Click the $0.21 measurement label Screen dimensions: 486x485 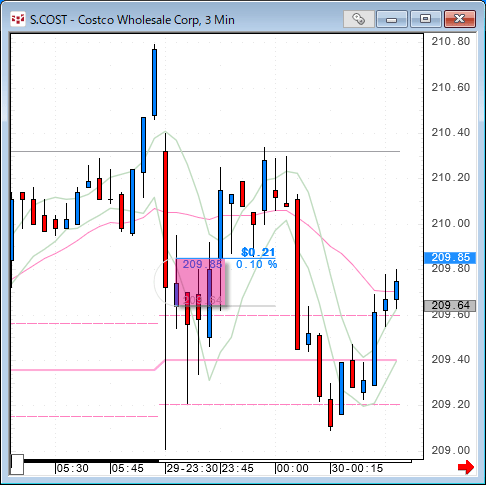coord(258,252)
